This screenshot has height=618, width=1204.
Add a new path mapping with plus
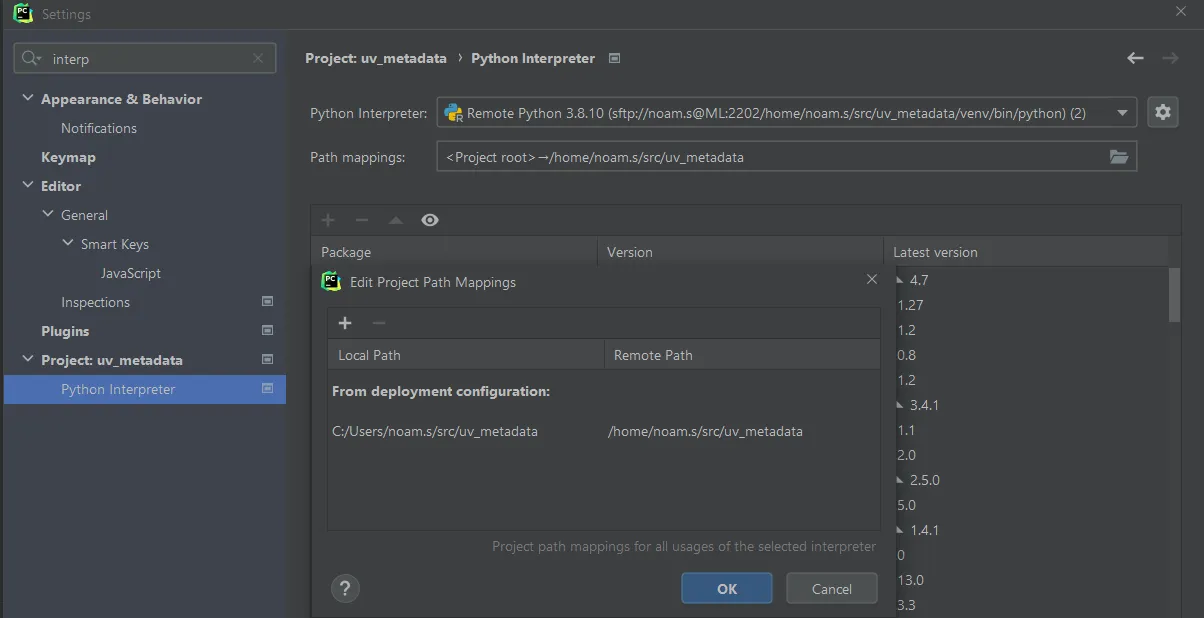pyautogui.click(x=345, y=323)
